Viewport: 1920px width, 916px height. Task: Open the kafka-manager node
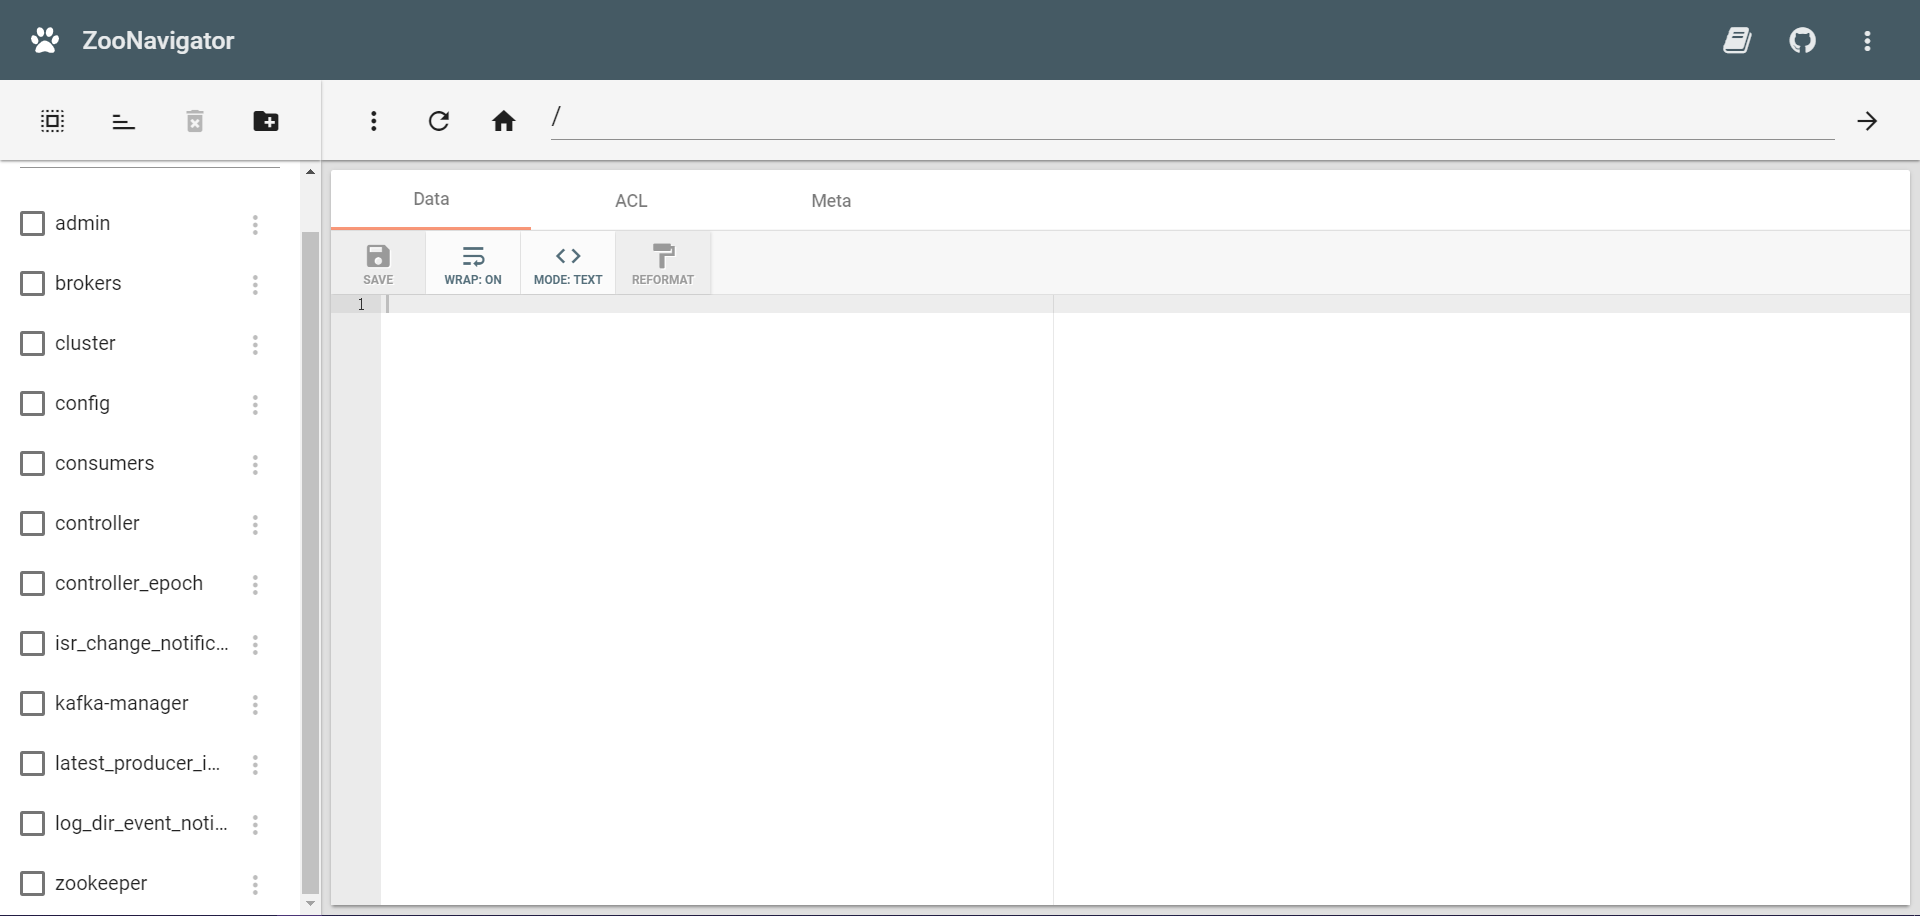click(x=121, y=703)
